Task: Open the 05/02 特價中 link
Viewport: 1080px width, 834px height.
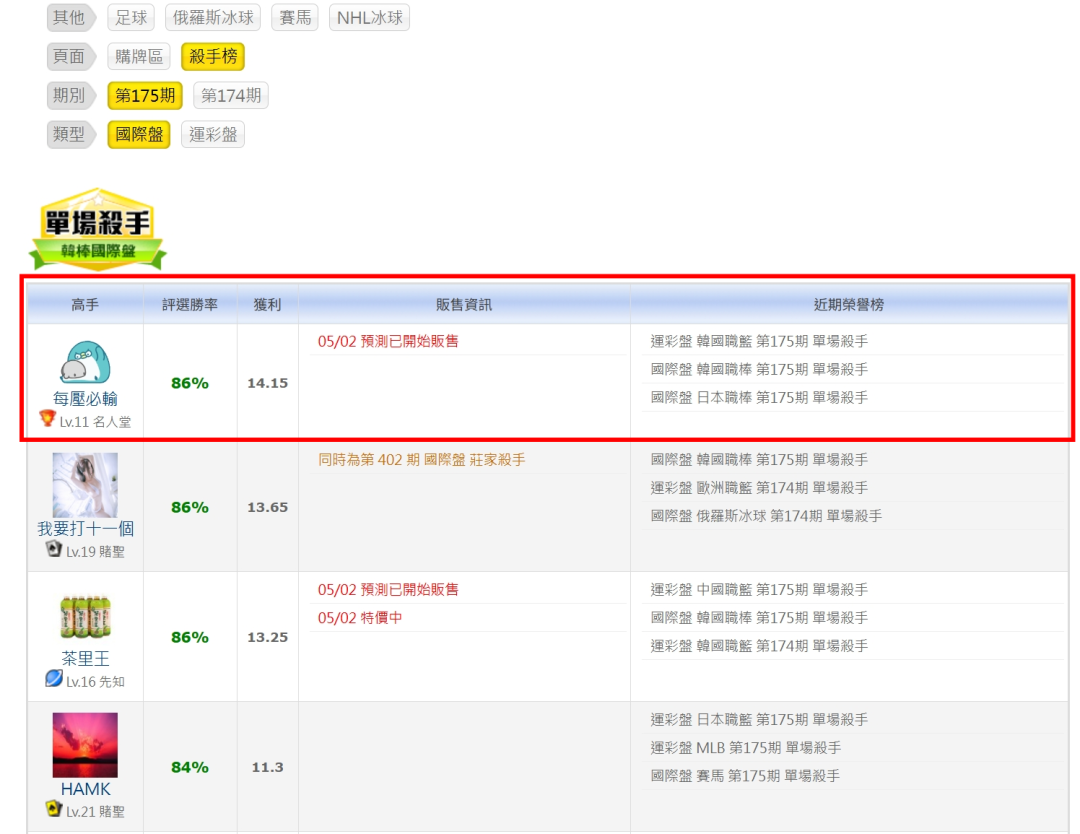Action: click(x=360, y=618)
